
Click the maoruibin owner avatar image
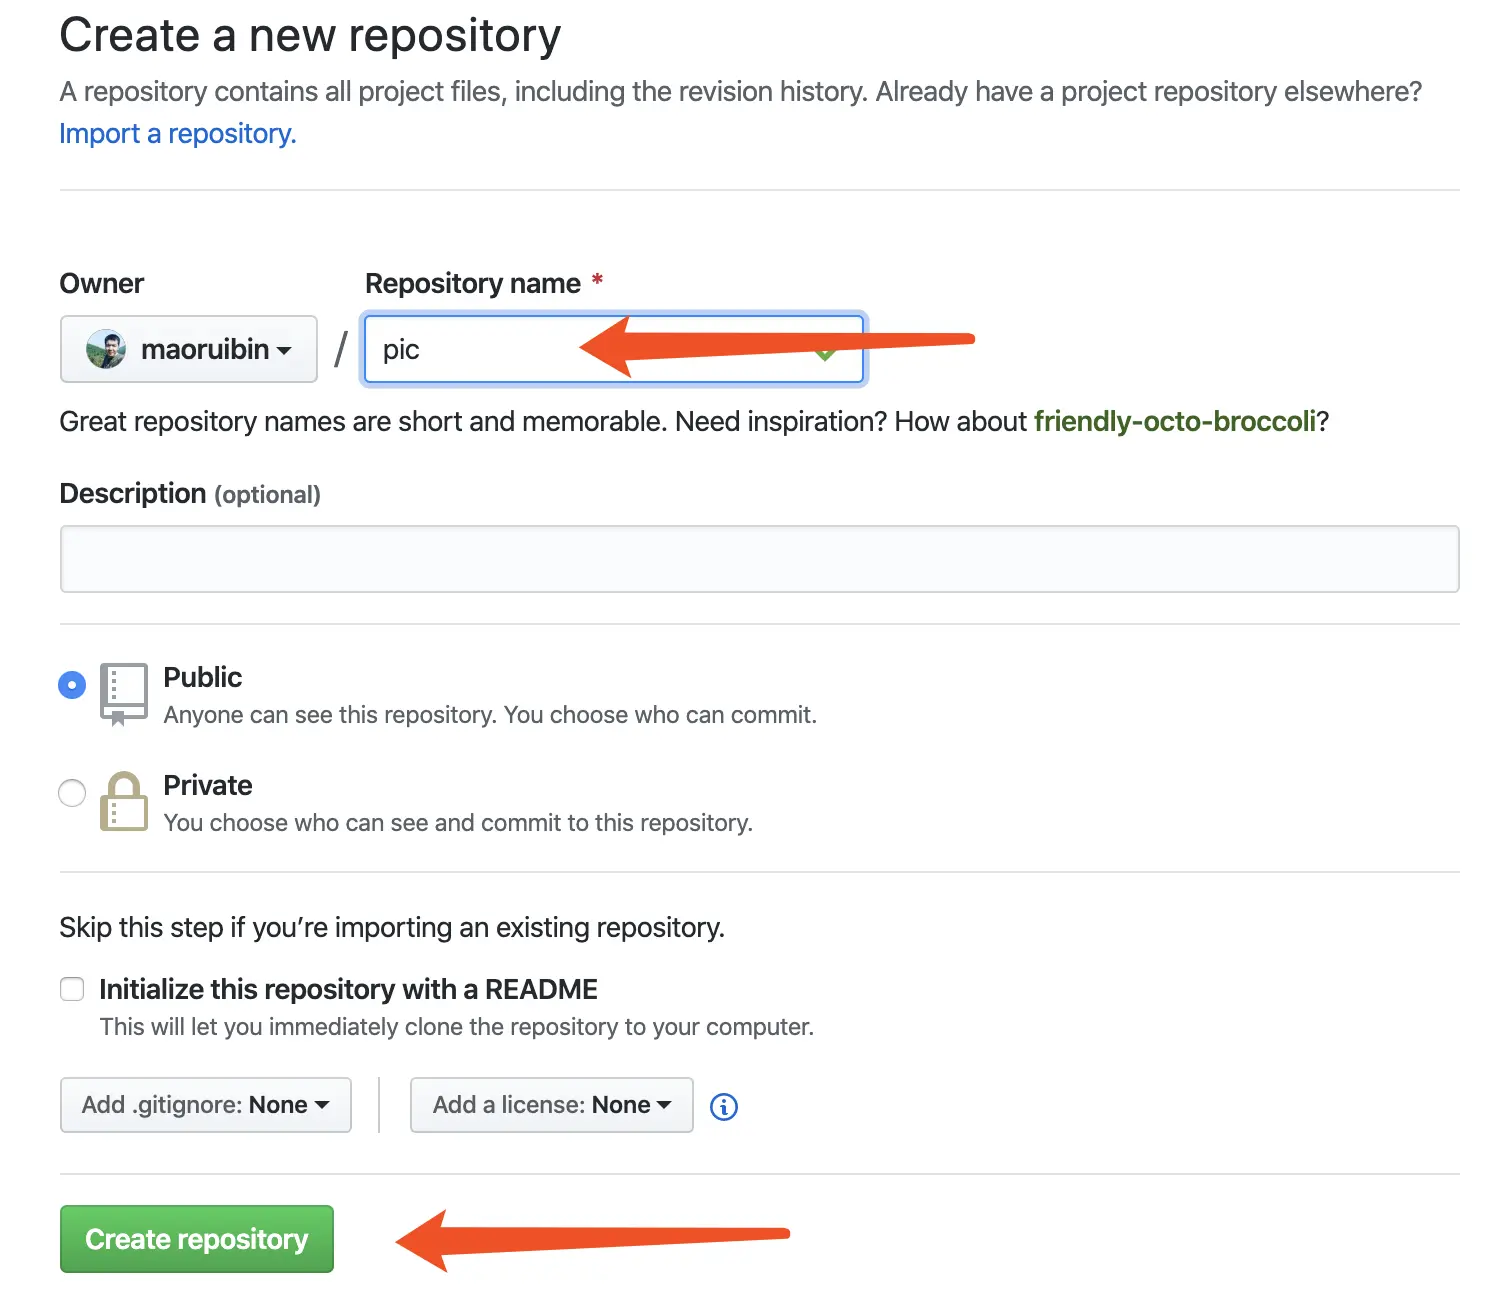106,349
